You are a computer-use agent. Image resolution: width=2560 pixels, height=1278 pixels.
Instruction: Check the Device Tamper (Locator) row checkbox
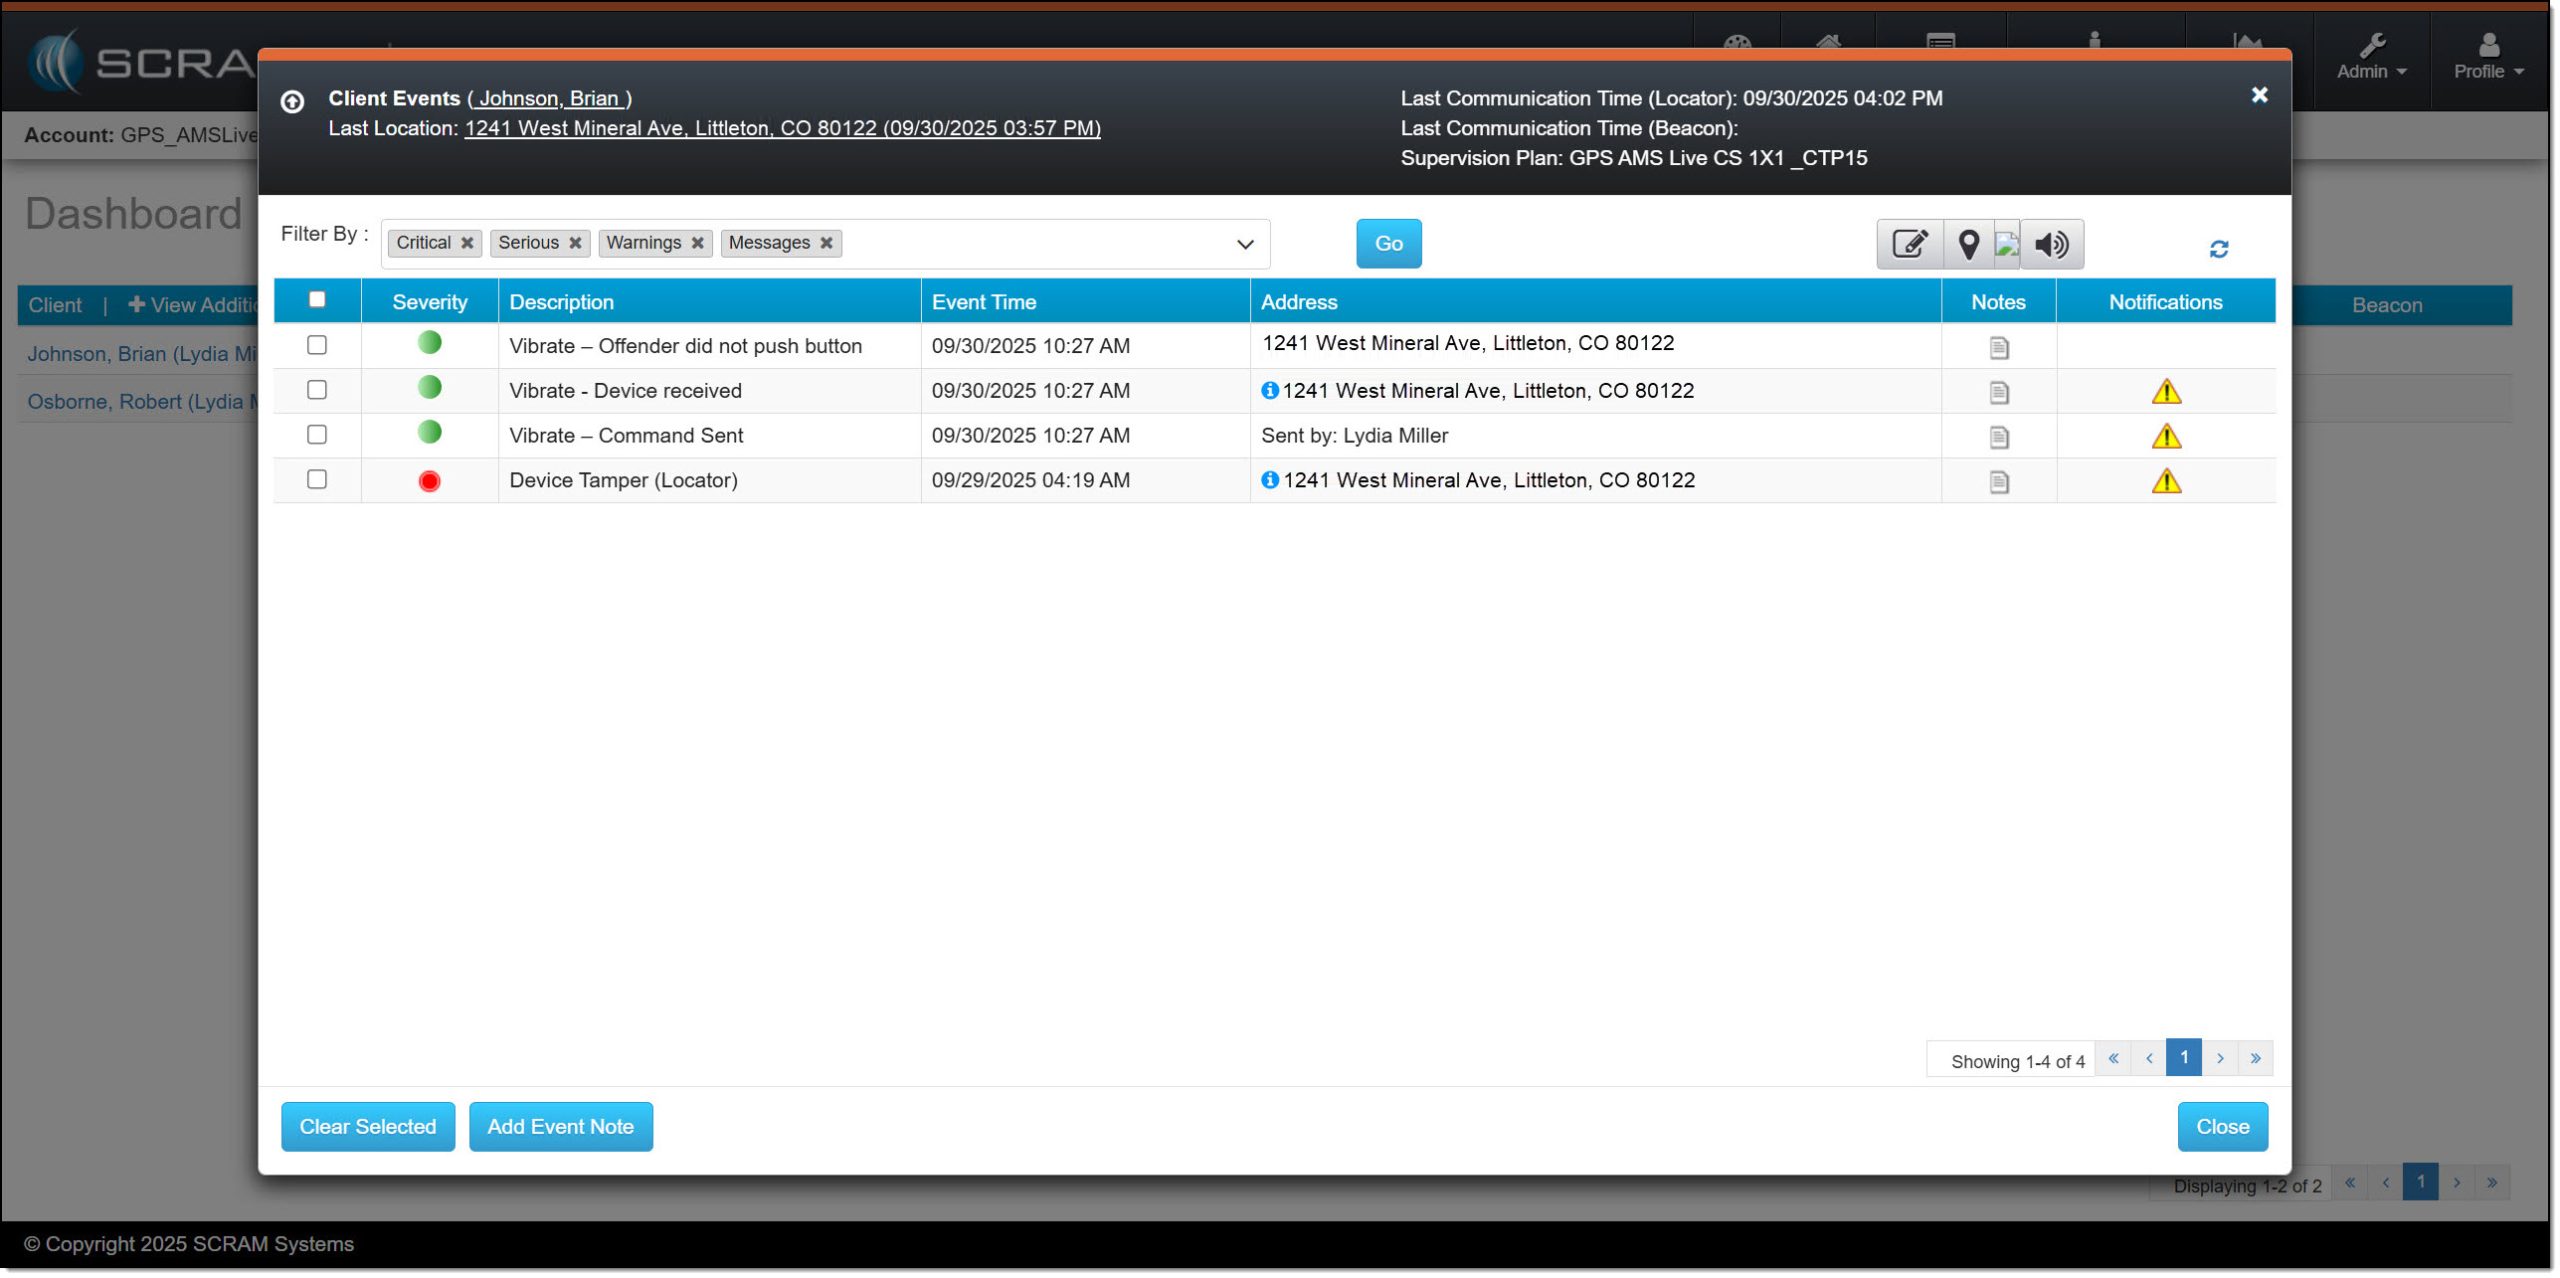317,480
